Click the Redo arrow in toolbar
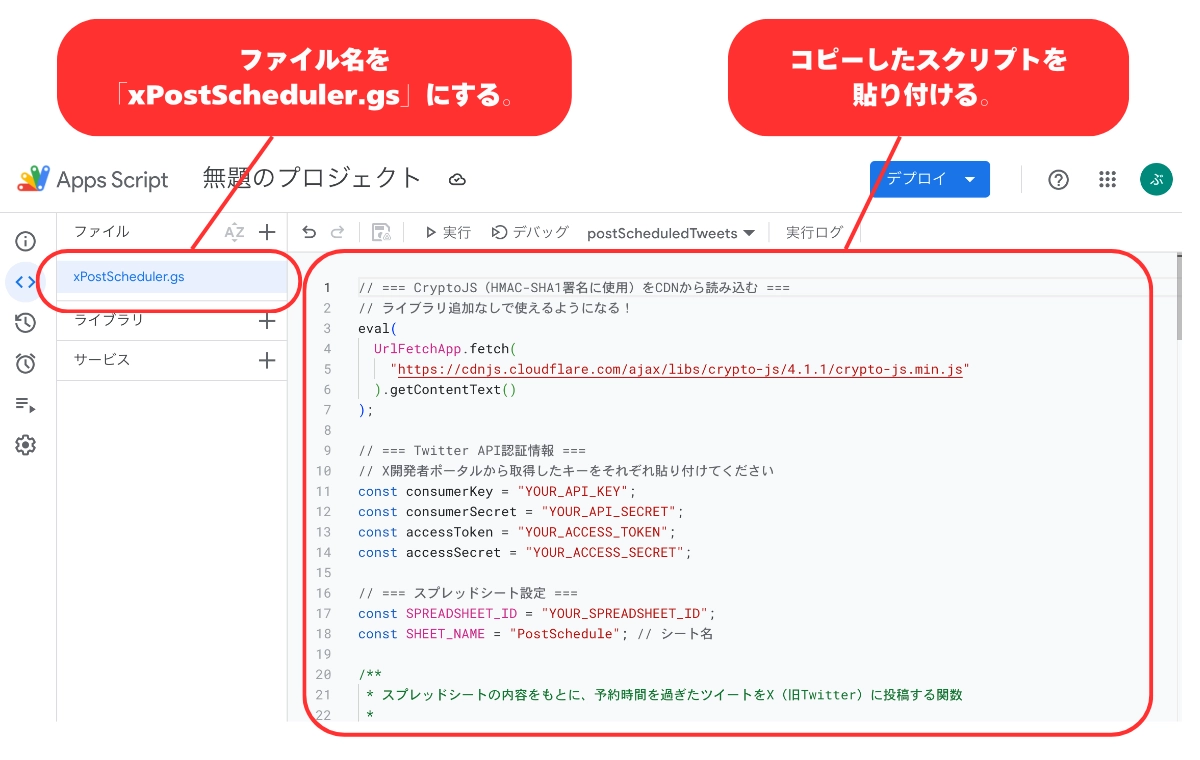The image size is (1200, 760). pos(338,232)
